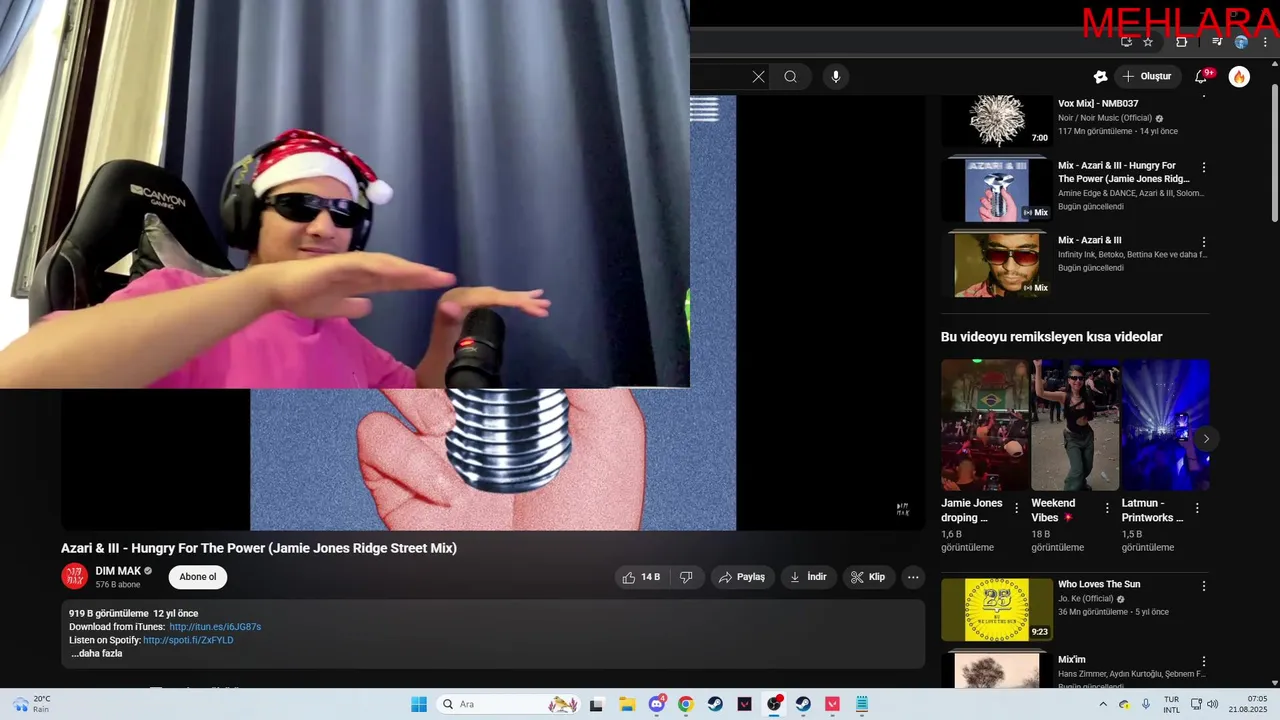The width and height of the screenshot is (1280, 720).
Task: Expand description with ...daha fazla
Action: coord(97,654)
